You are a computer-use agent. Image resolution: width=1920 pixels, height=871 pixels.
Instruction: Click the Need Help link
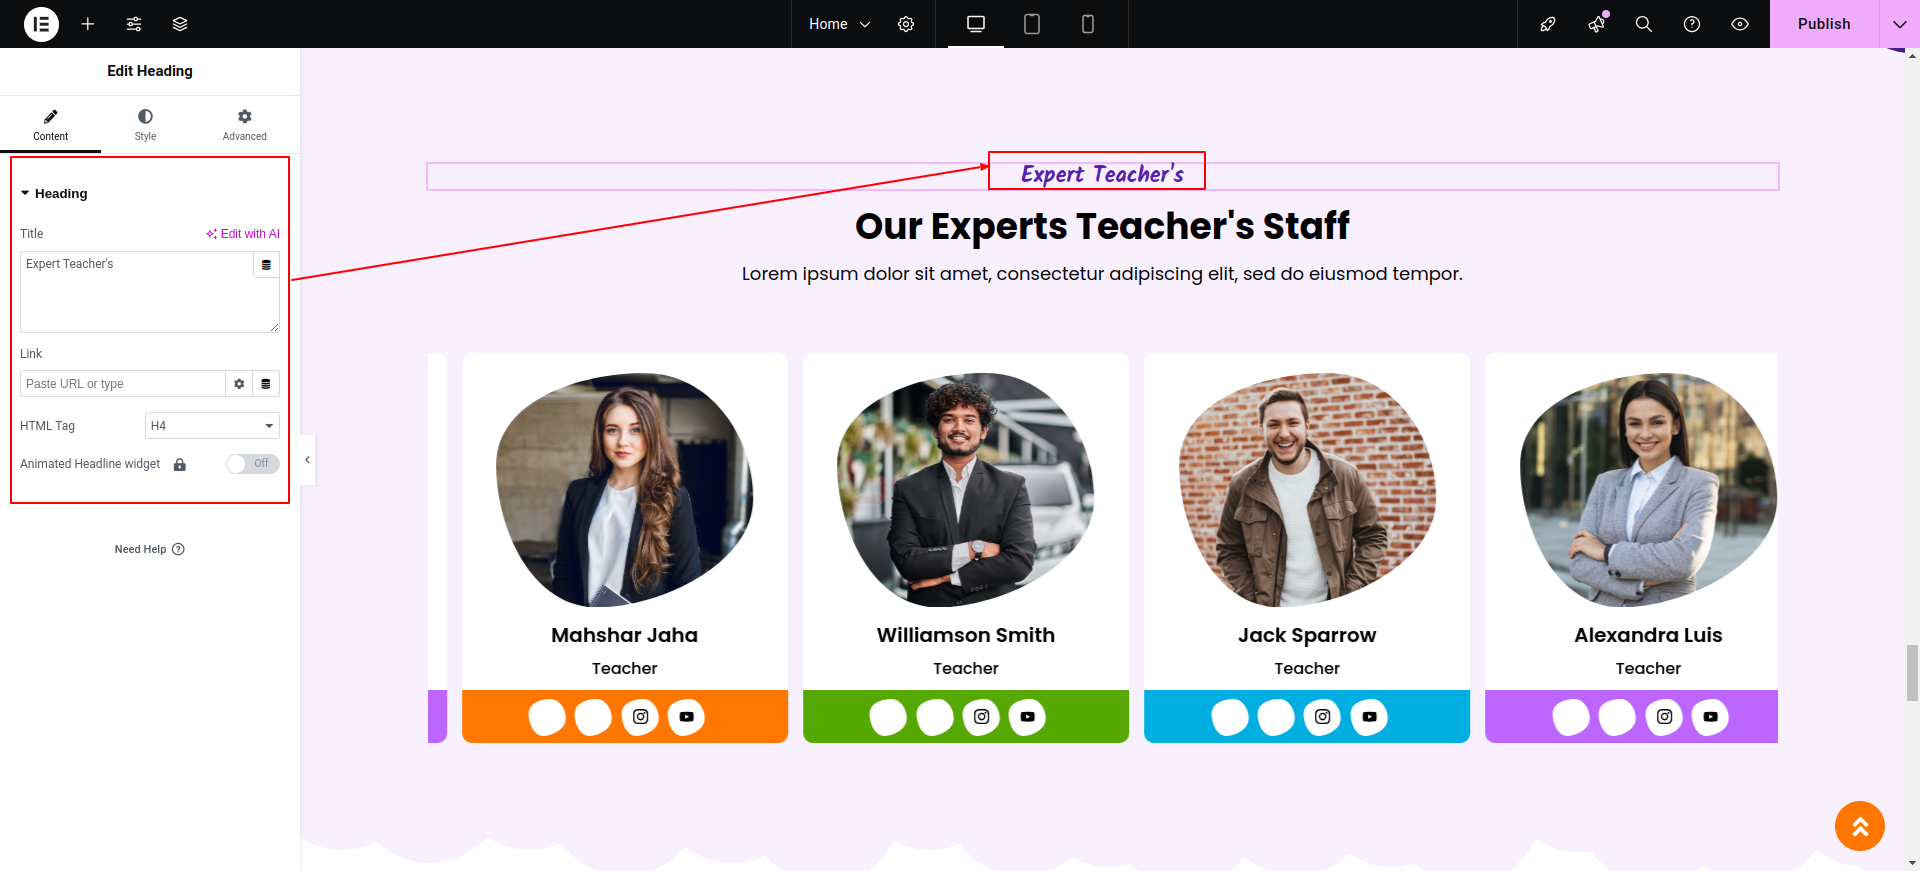point(149,549)
